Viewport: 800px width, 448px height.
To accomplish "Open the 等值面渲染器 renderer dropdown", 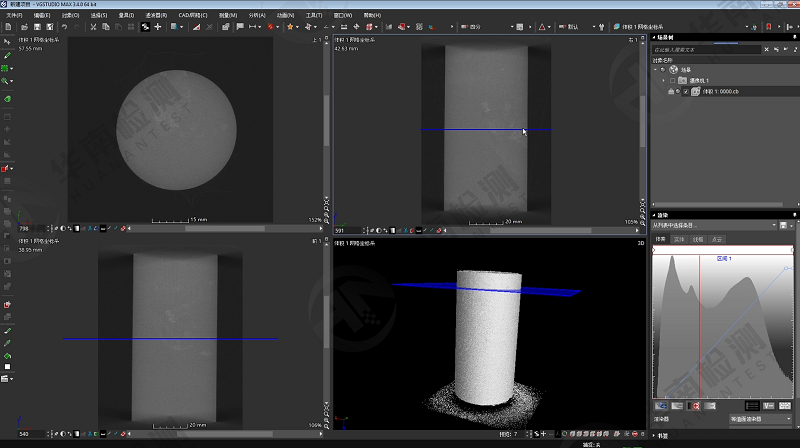I will pos(760,419).
